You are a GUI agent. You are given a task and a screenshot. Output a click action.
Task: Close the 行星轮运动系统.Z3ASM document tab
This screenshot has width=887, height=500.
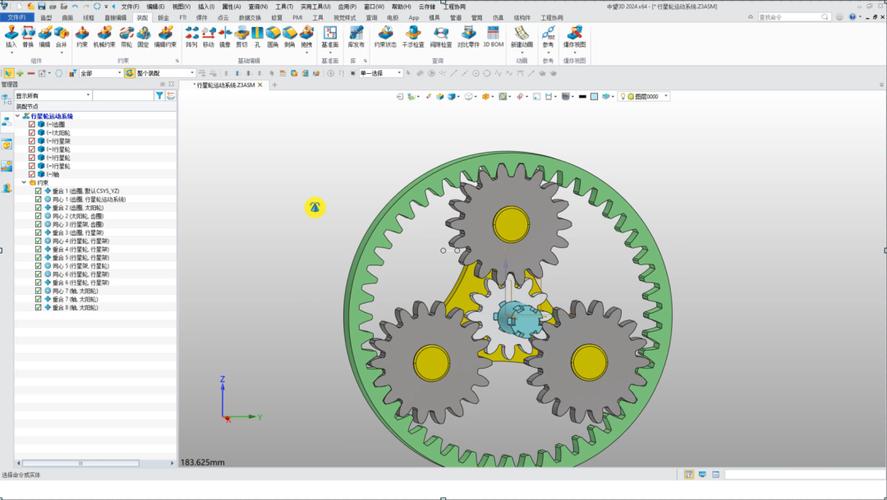click(260, 85)
